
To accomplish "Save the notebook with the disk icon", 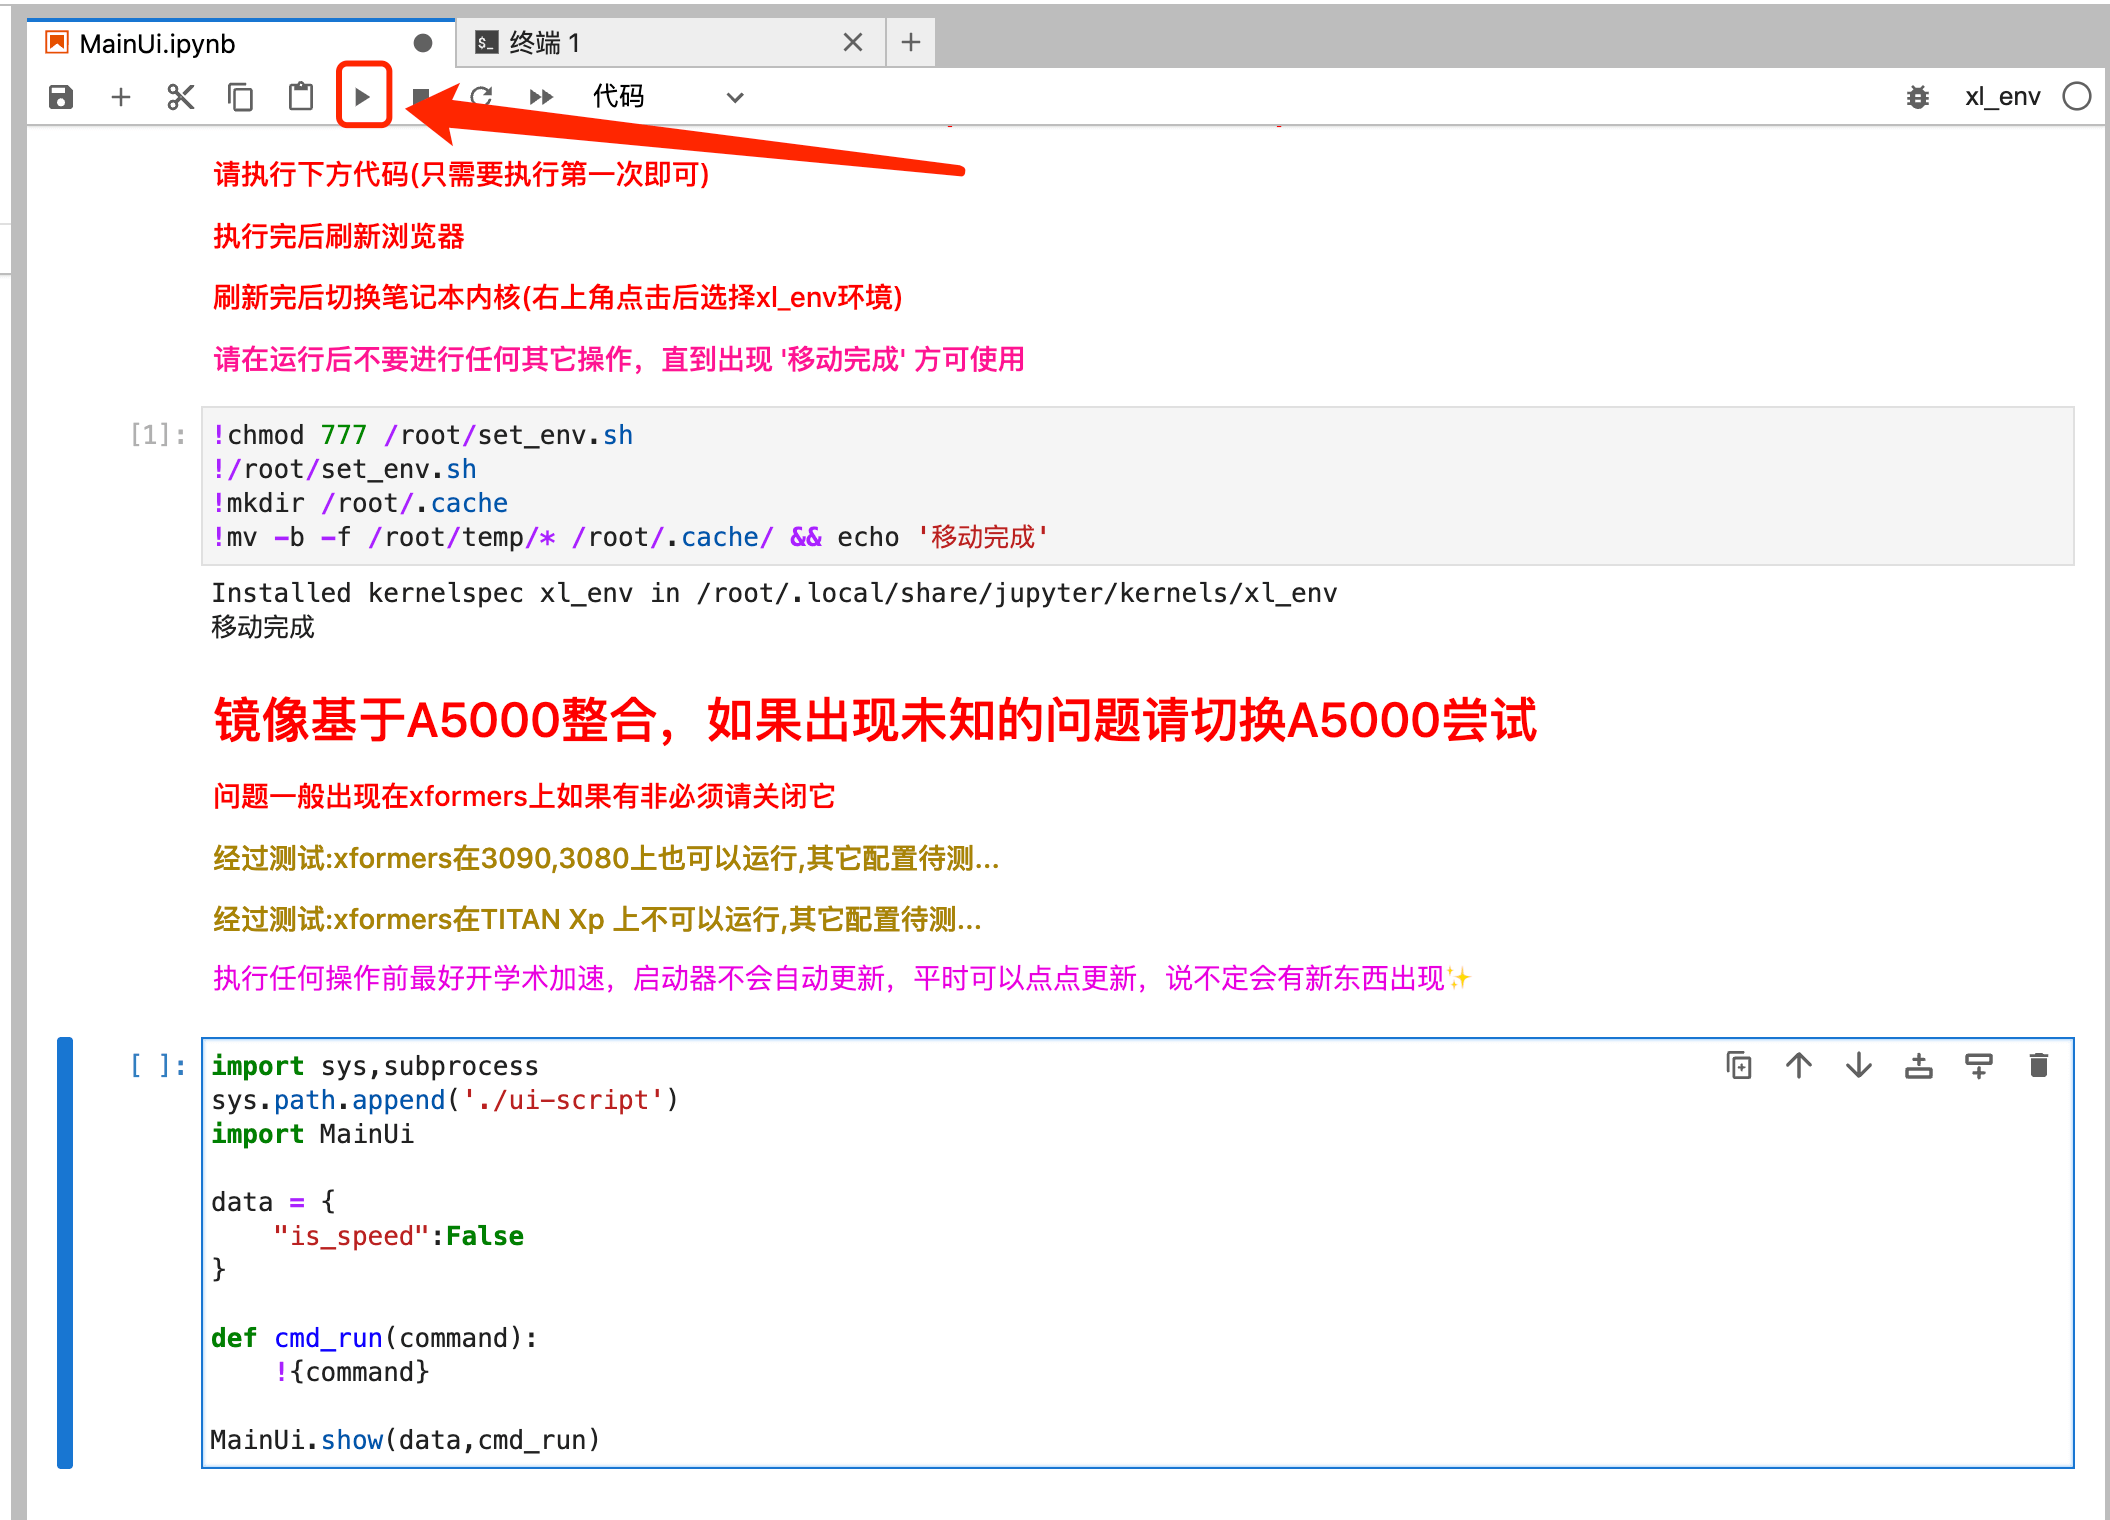I will [61, 97].
